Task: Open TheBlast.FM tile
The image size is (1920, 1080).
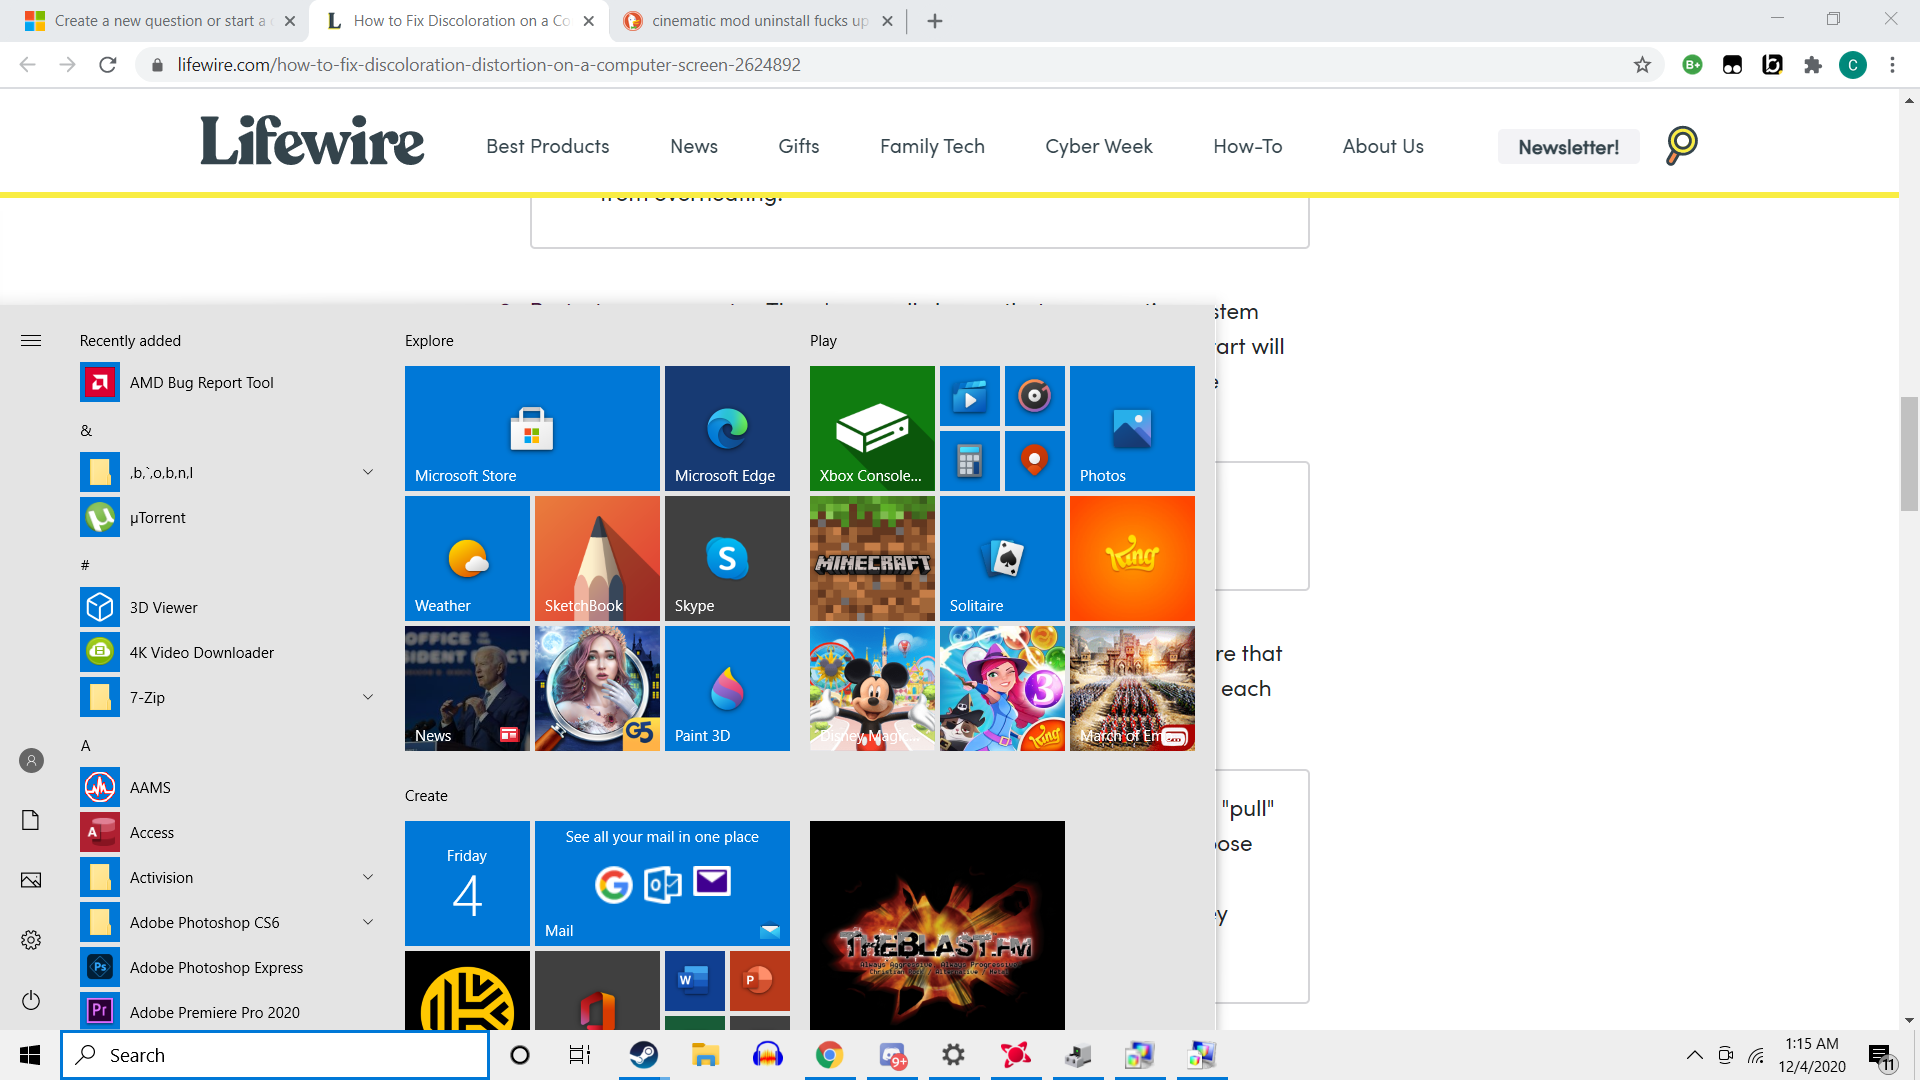Action: (x=937, y=925)
